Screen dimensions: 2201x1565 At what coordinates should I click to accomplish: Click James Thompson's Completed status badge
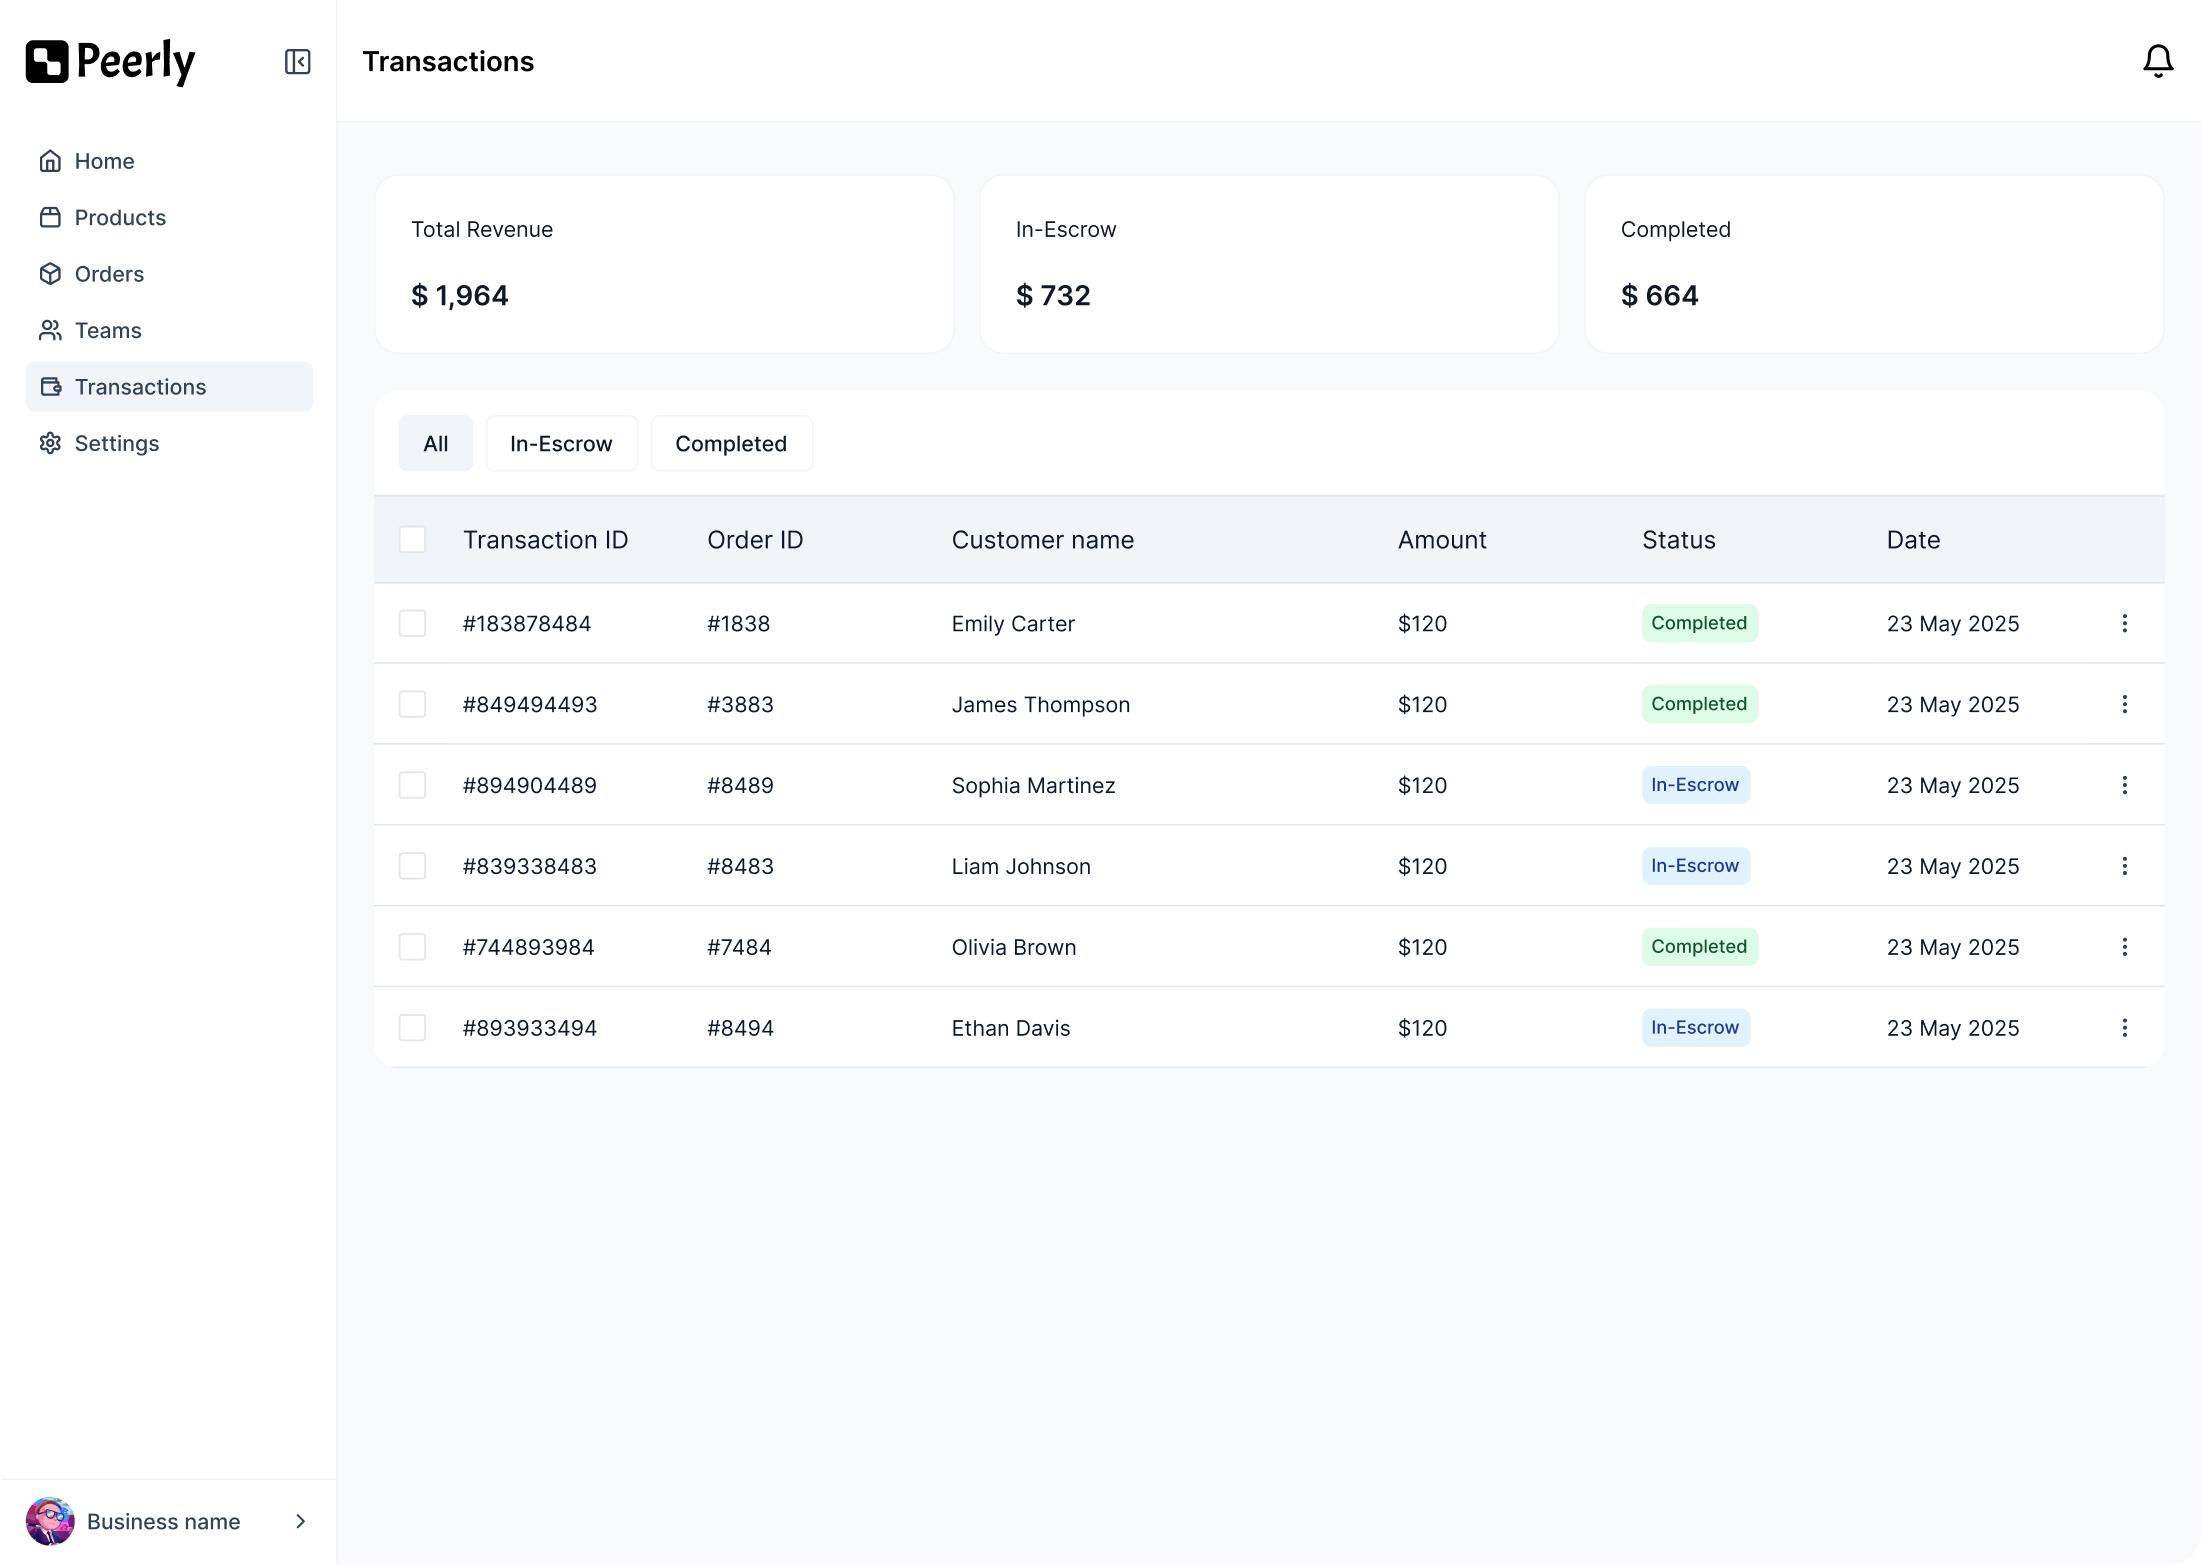1698,704
